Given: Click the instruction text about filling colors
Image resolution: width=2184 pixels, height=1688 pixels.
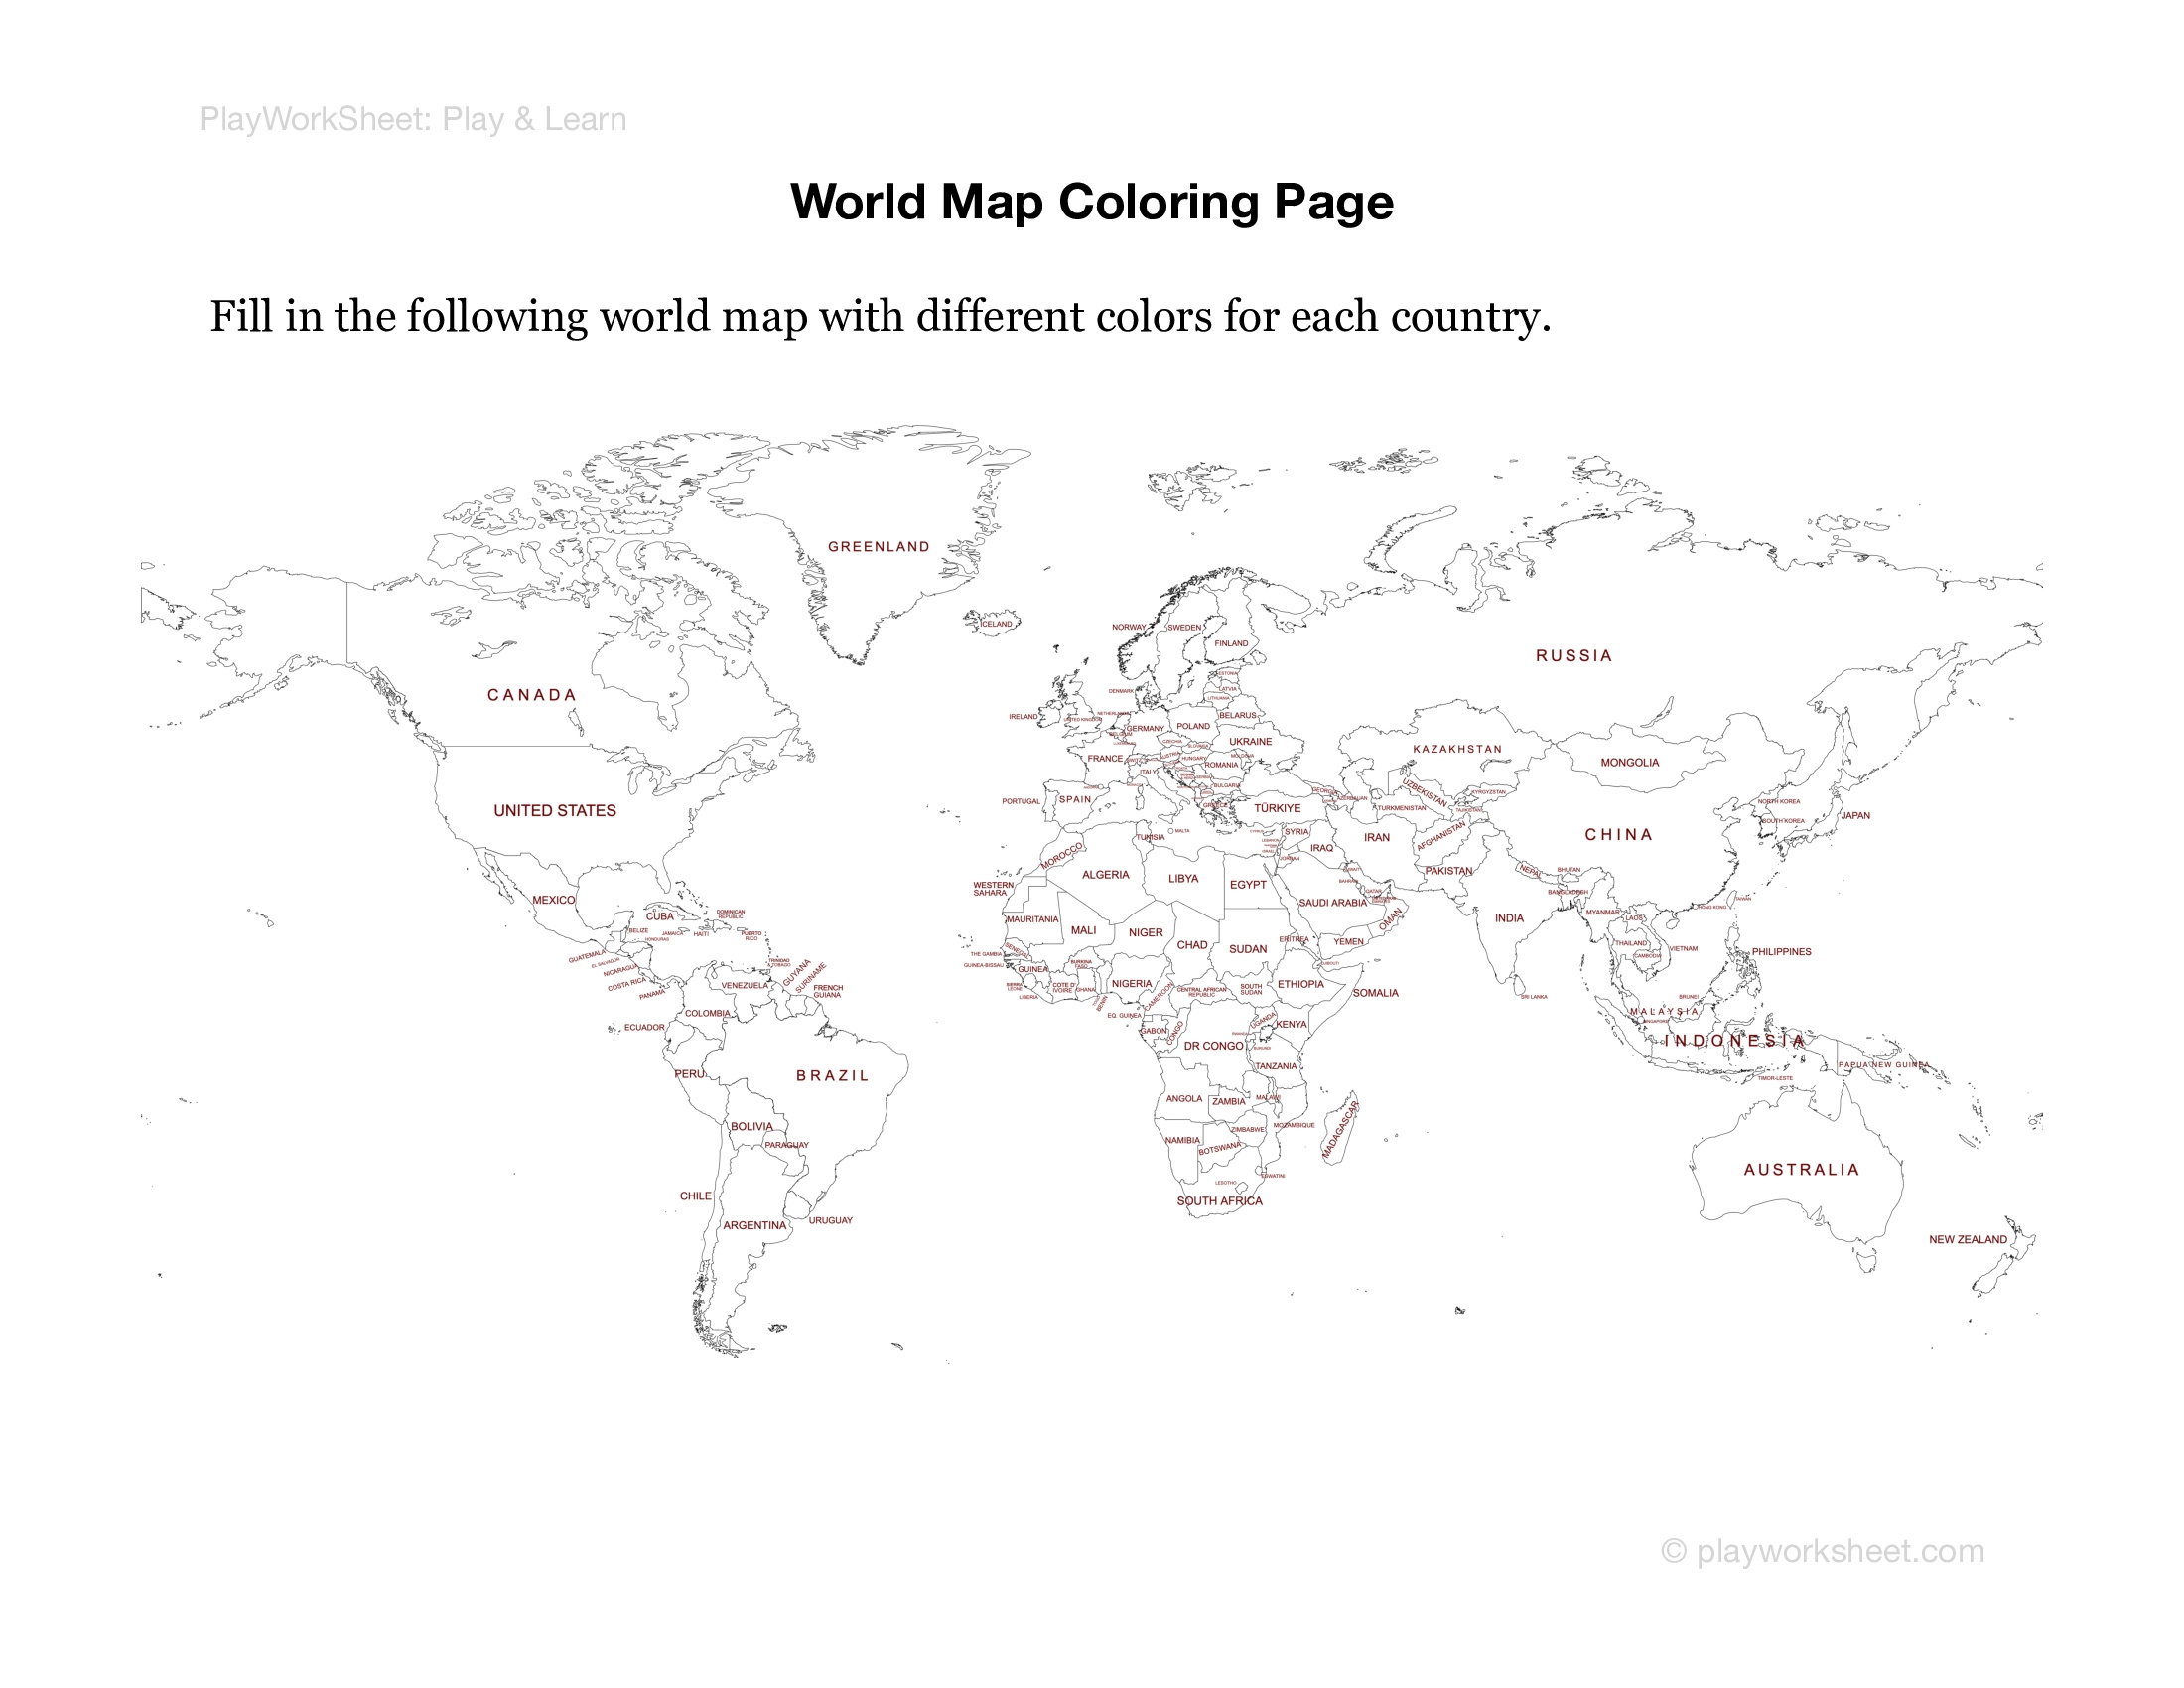Looking at the screenshot, I should coord(880,316).
